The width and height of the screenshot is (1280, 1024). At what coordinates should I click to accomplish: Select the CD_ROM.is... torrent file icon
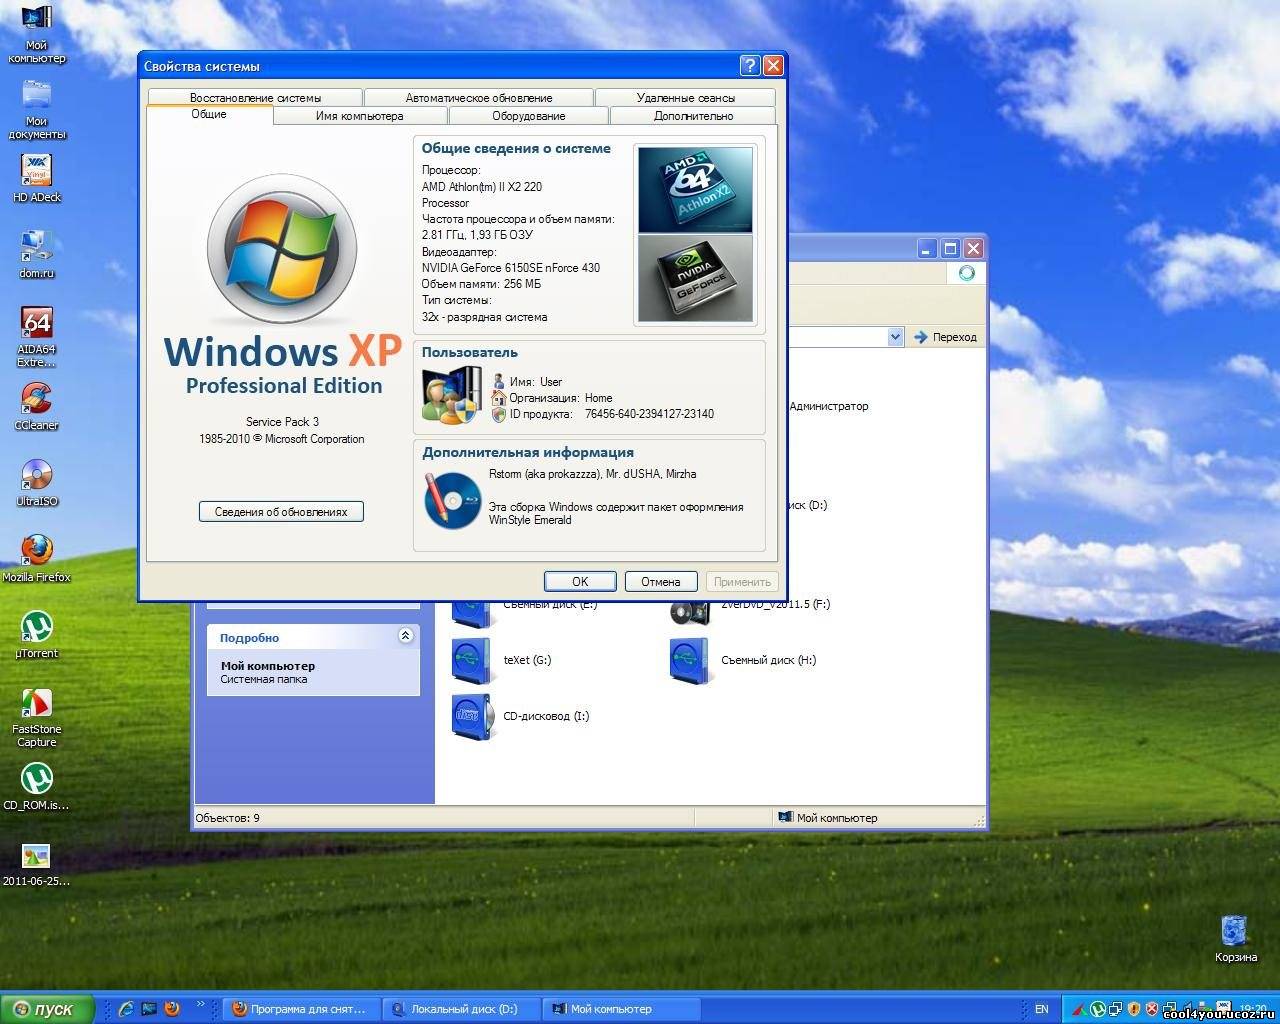pyautogui.click(x=37, y=786)
